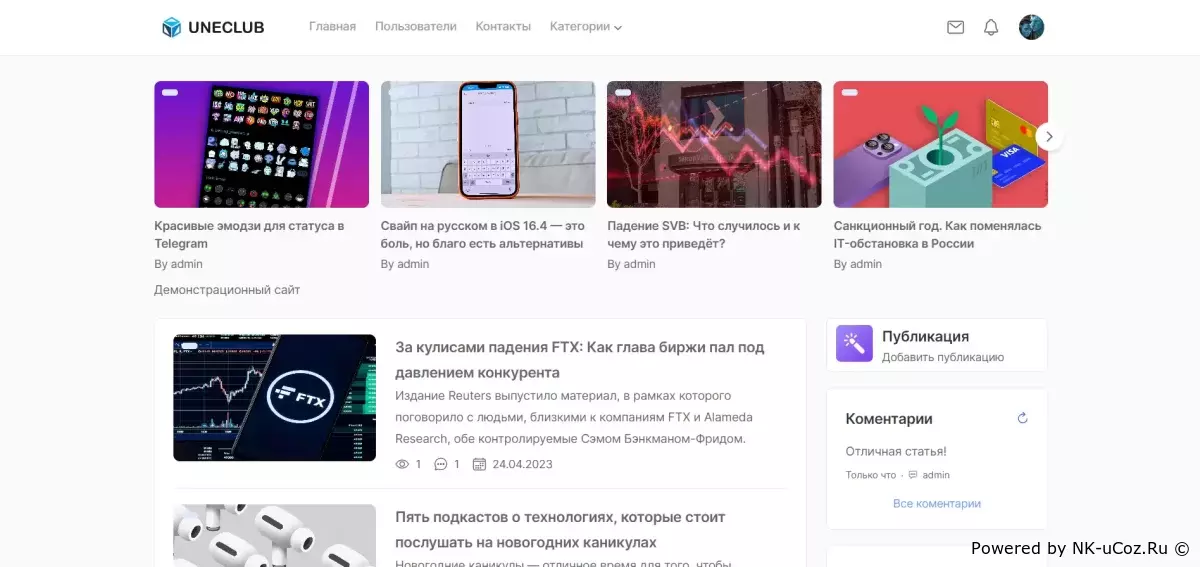Image resolution: width=1200 pixels, height=567 pixels.
Task: Open the FTX article headline
Action: pos(580,360)
